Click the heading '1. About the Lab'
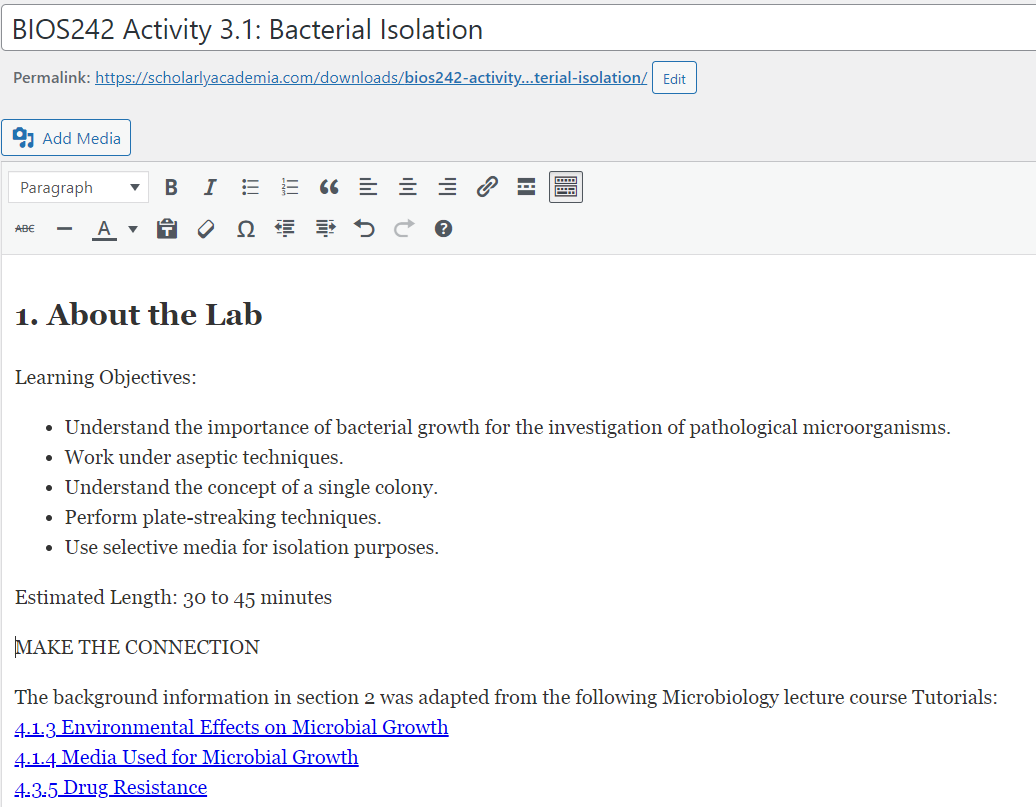This screenshot has width=1036, height=807. coord(139,315)
